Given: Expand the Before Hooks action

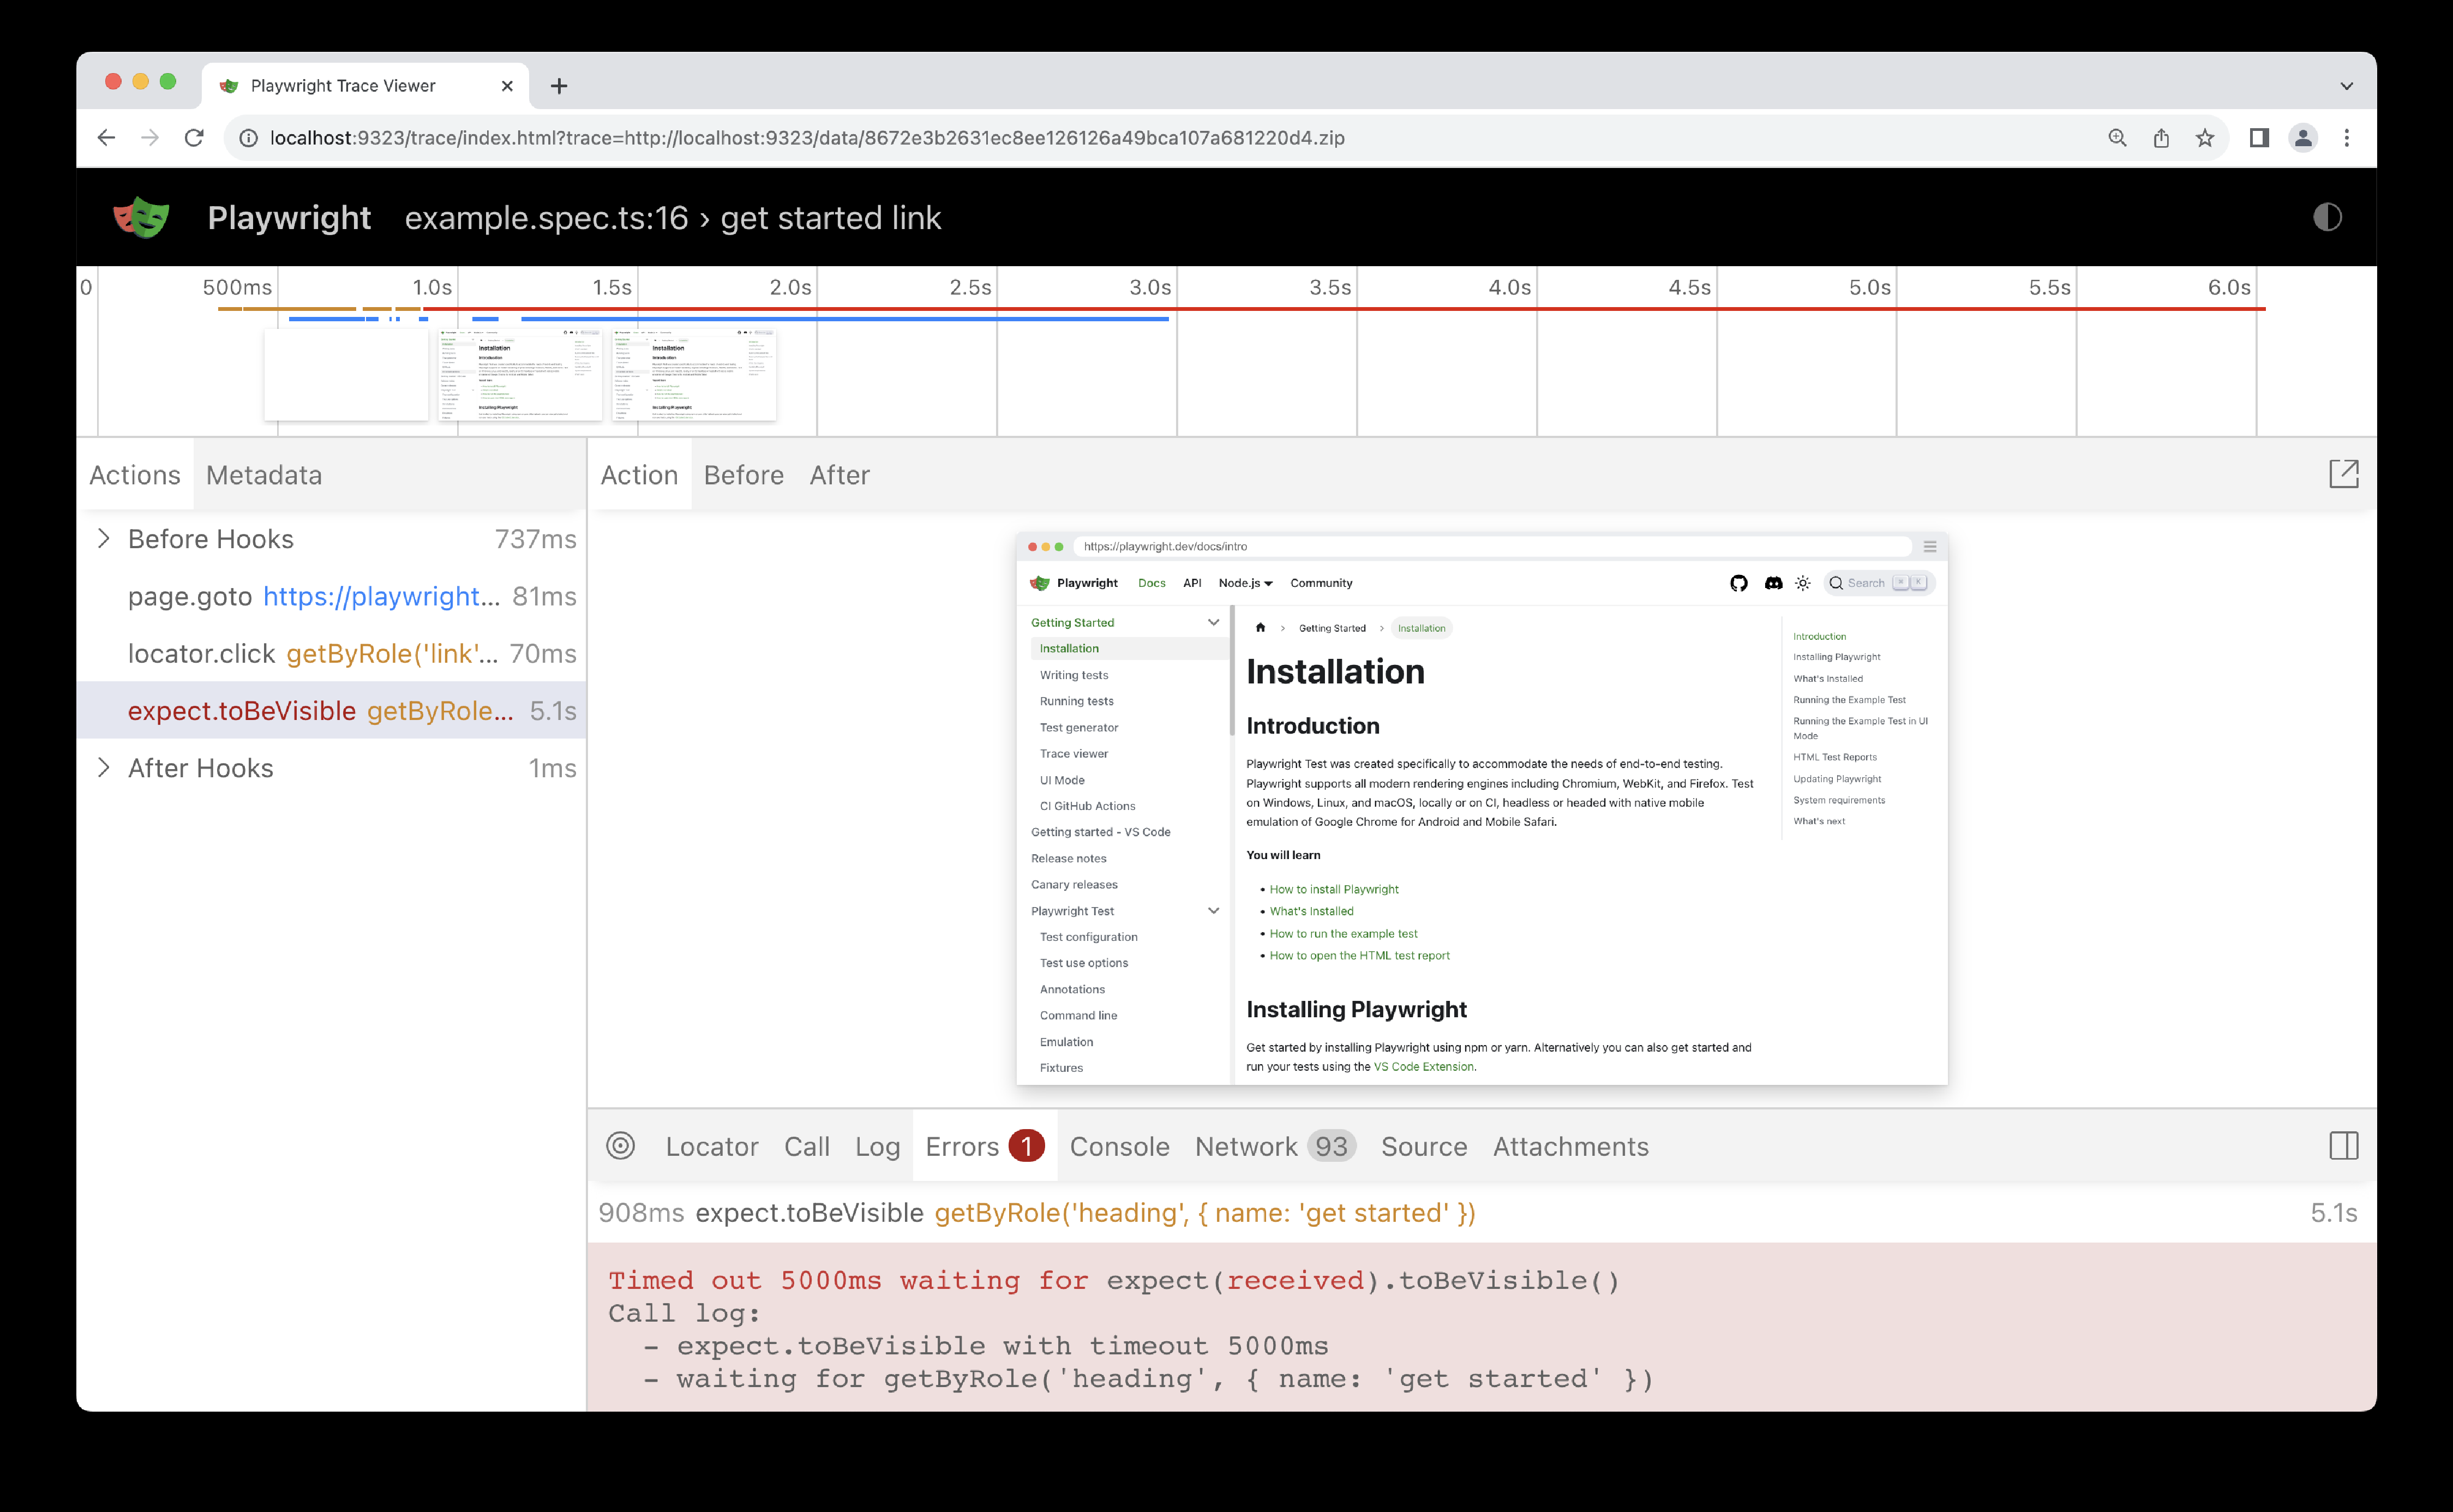Looking at the screenshot, I should (103, 539).
